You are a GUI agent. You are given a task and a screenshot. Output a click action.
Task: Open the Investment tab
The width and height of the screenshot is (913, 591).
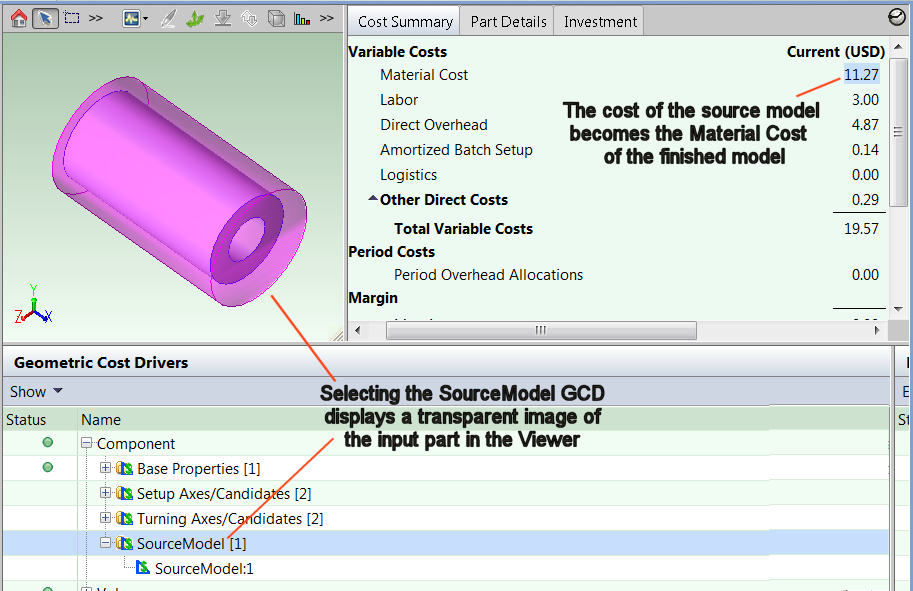[x=600, y=21]
